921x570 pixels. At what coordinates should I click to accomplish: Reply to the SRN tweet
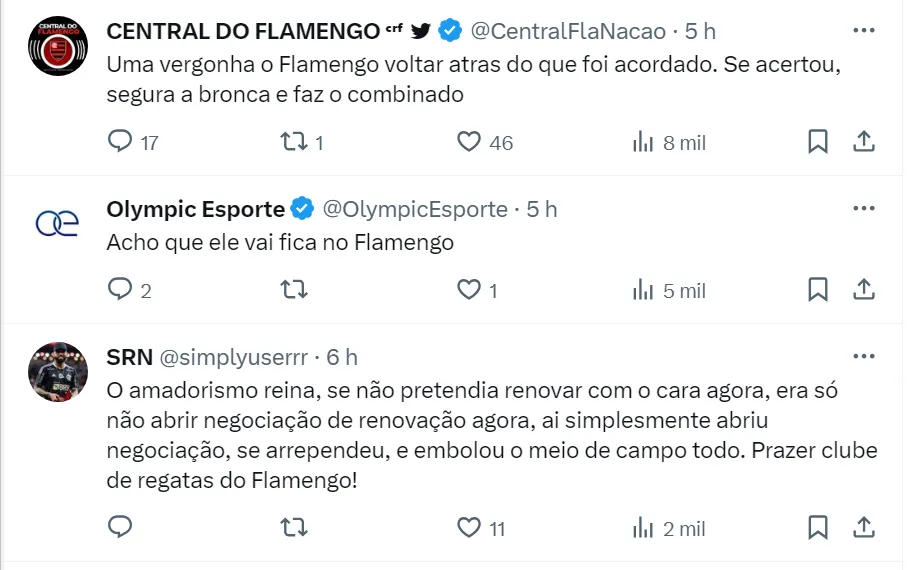(120, 527)
